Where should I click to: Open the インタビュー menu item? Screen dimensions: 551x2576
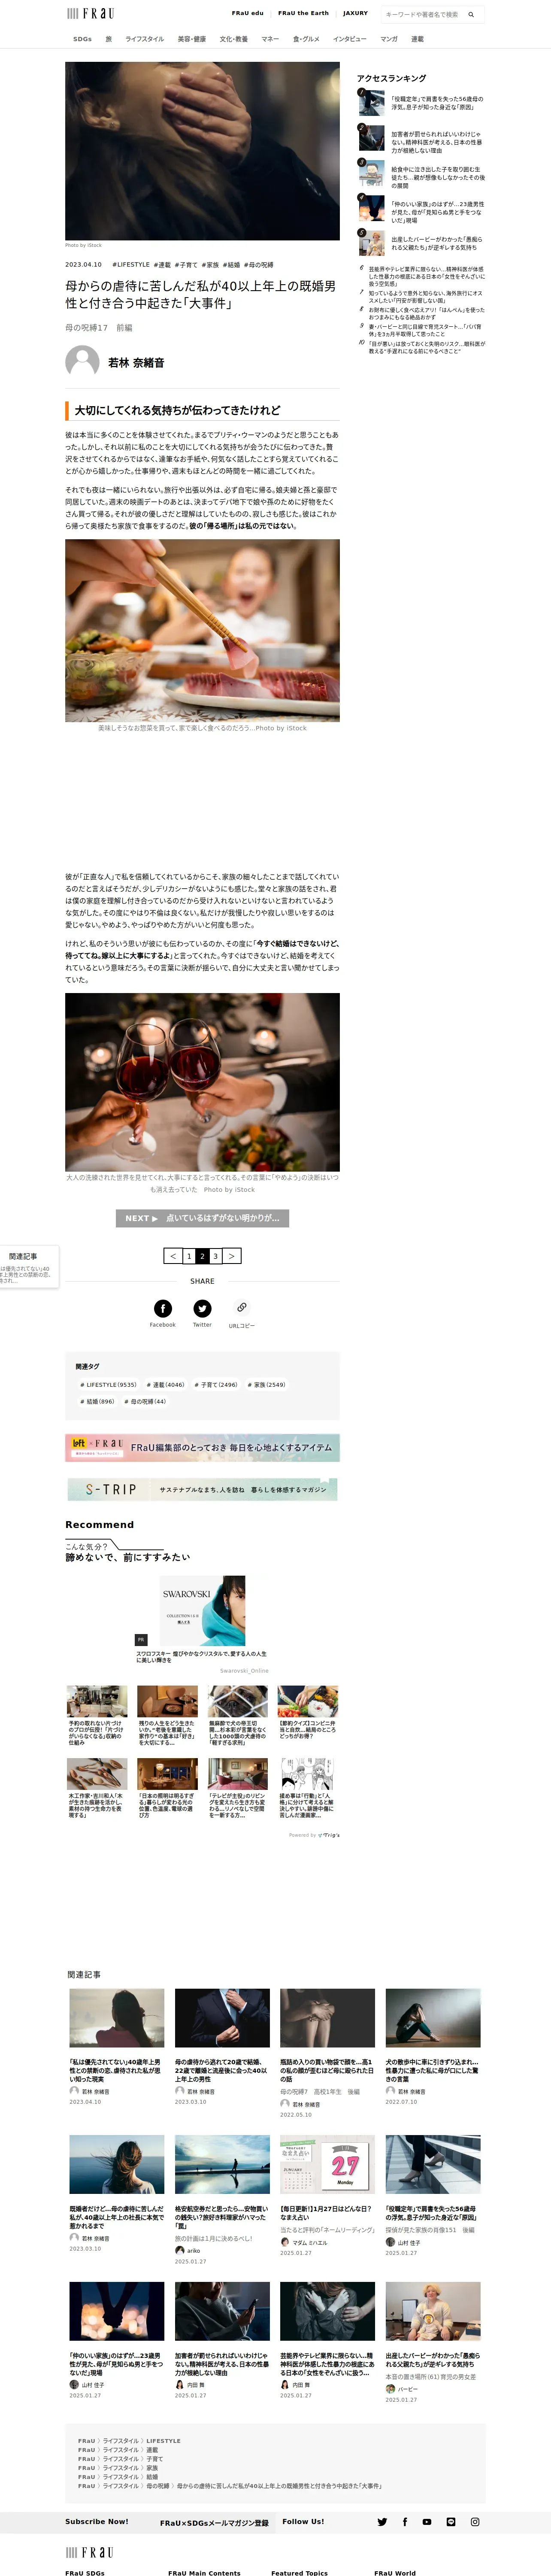pyautogui.click(x=350, y=39)
